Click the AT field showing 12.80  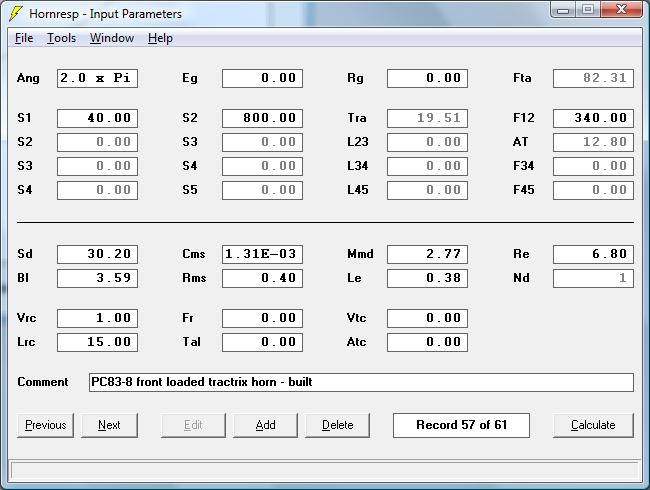point(593,142)
